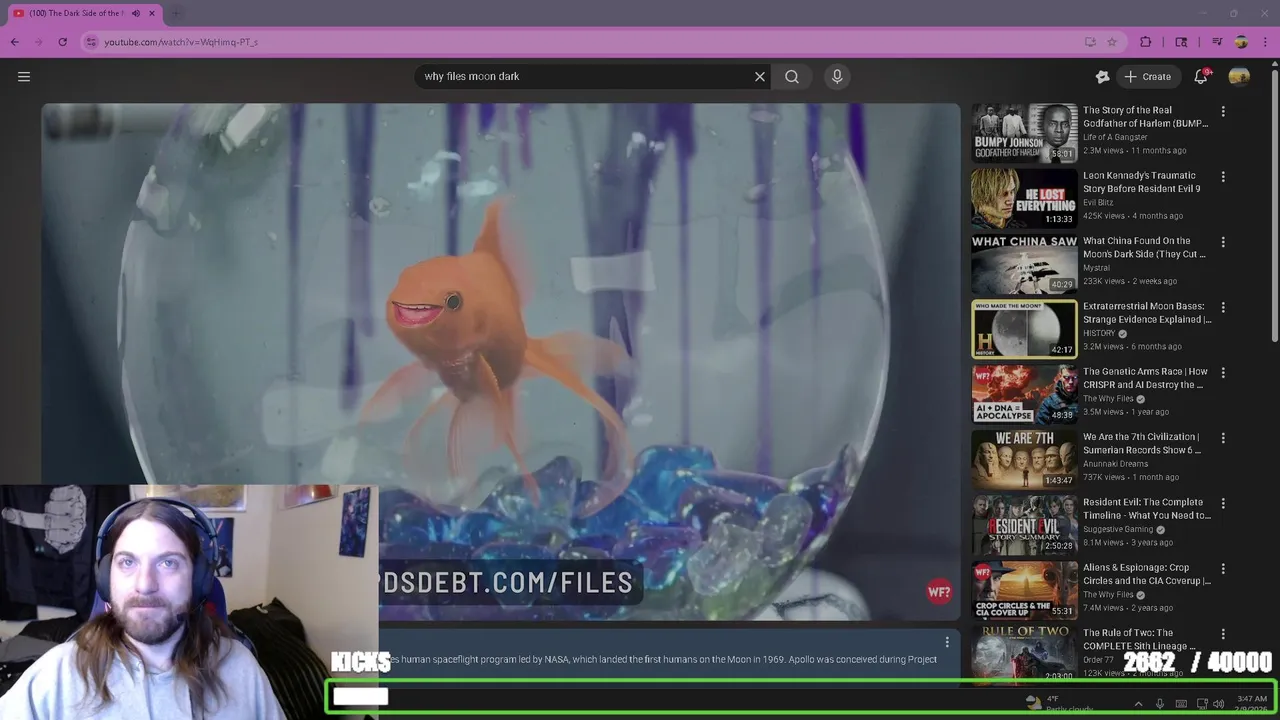
Task: Click the HISTORY channel name
Action: click(1099, 333)
